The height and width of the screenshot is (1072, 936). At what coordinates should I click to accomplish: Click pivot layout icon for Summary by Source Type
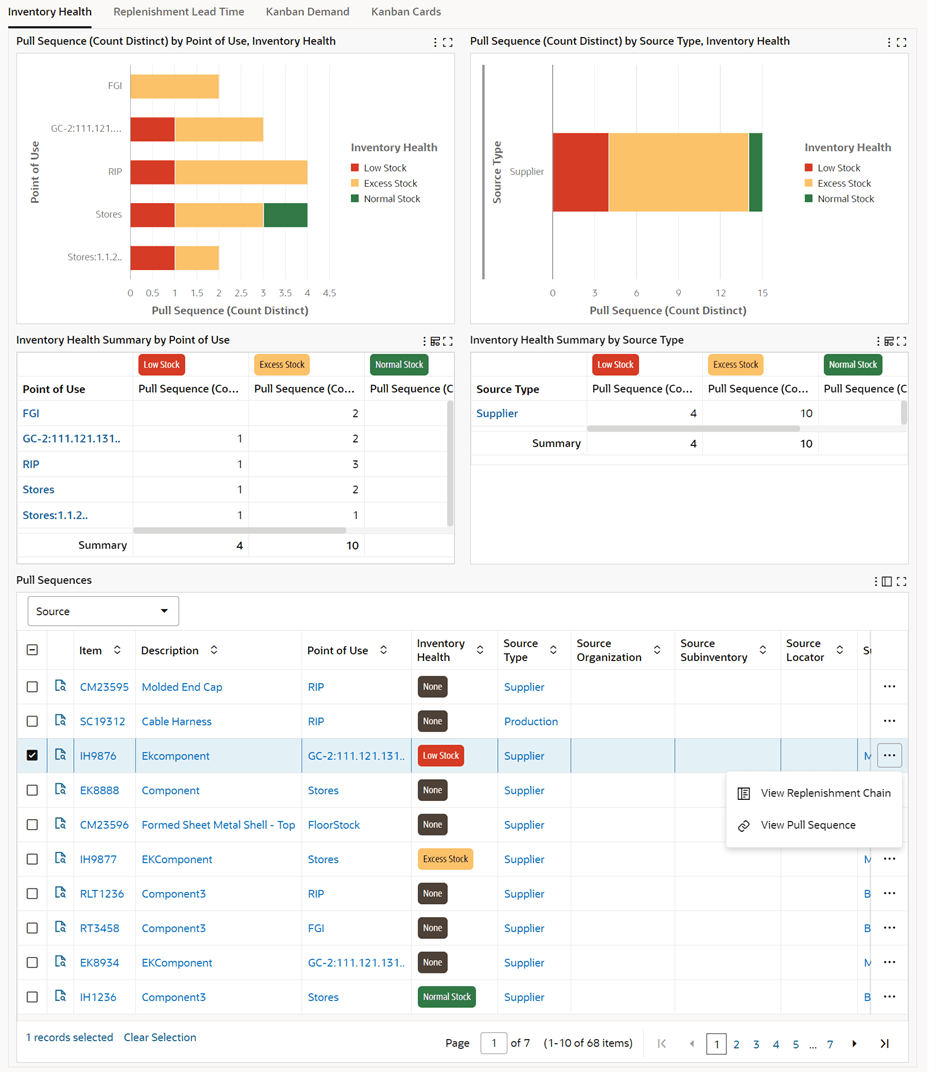coord(889,341)
